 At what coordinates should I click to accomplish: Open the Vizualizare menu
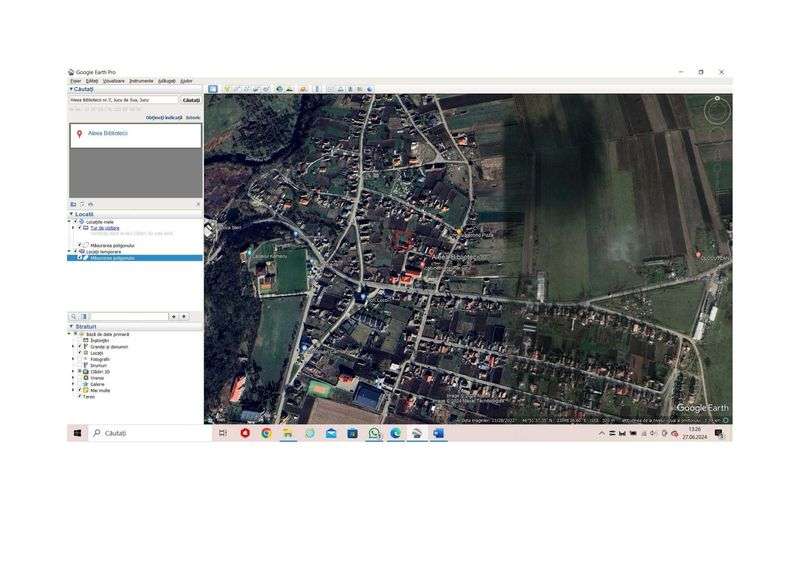(x=114, y=81)
